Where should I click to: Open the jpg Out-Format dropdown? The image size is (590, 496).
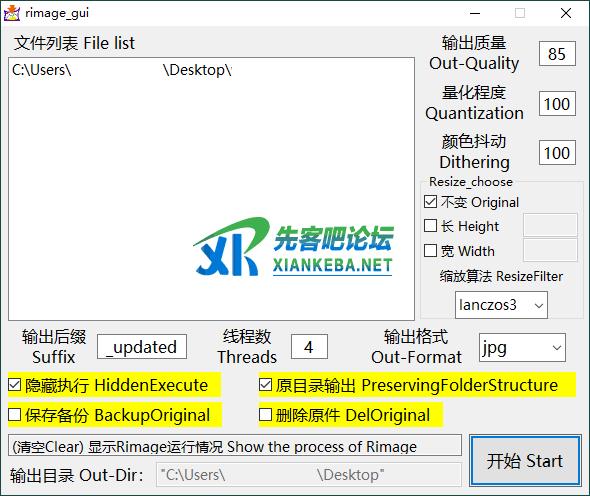tap(522, 347)
